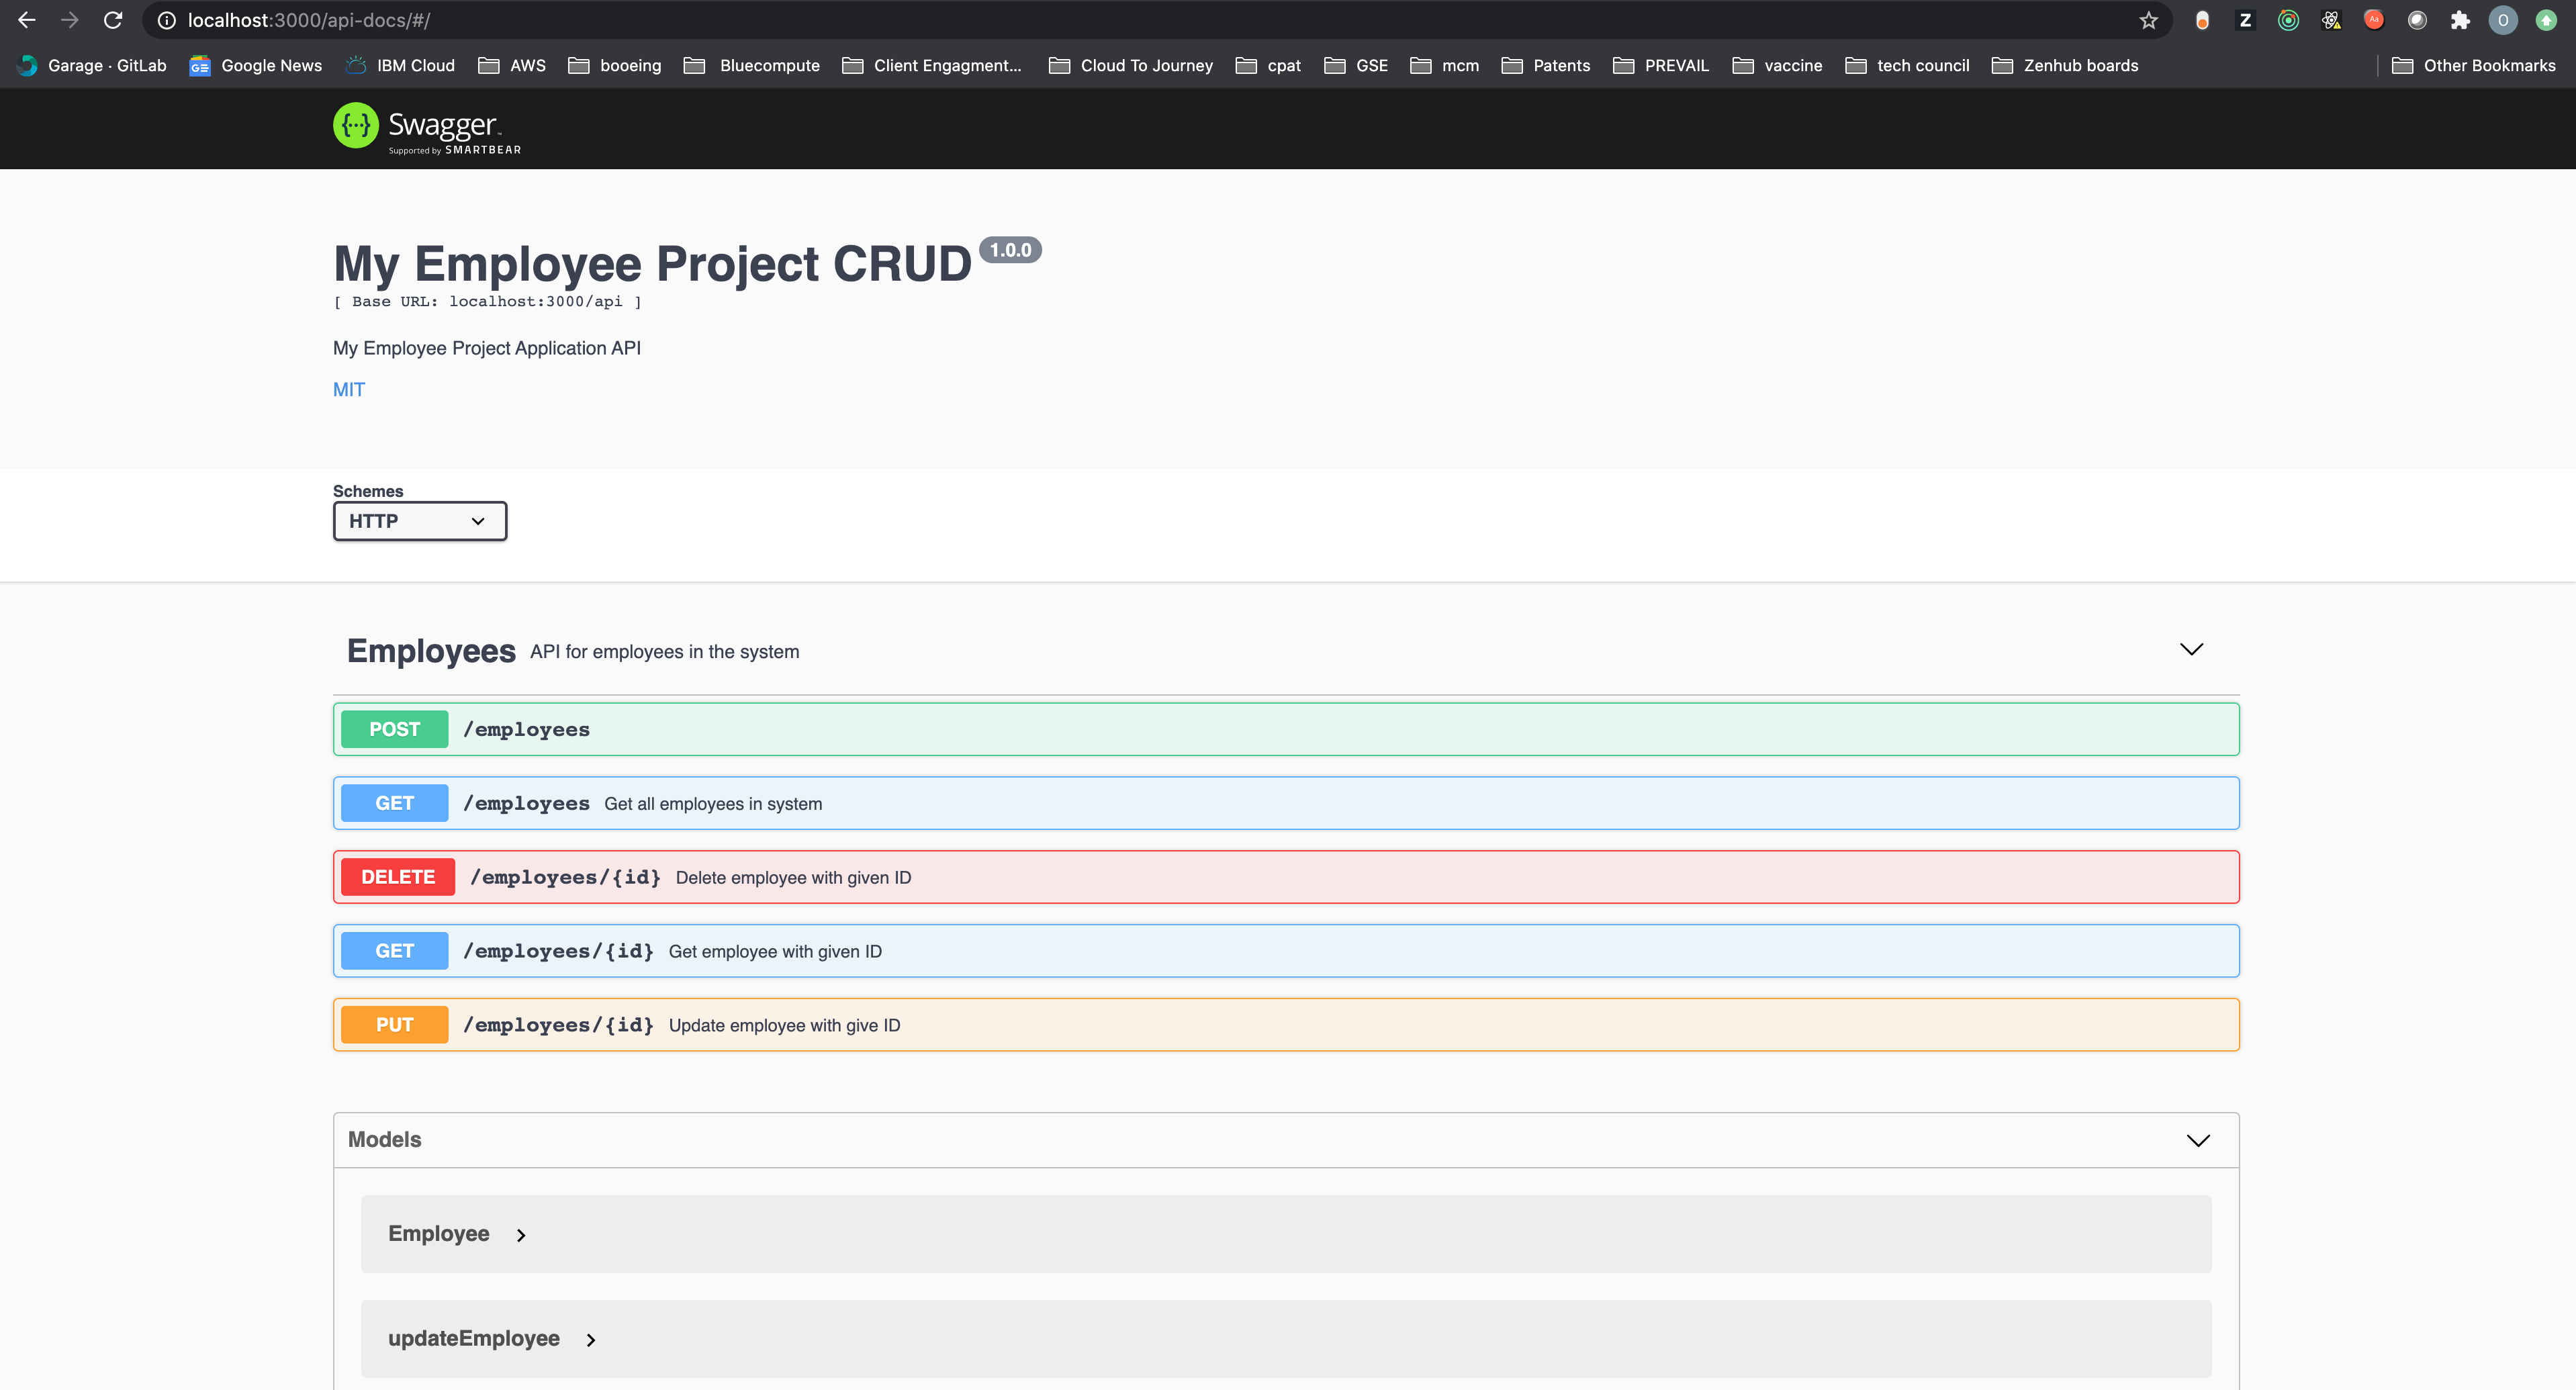Open the Google News bookmark
Image resolution: width=2576 pixels, height=1390 pixels.
256,66
